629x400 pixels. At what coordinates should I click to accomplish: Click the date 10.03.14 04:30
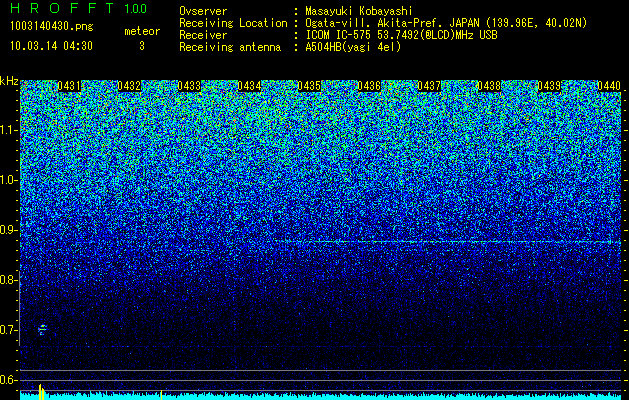pyautogui.click(x=51, y=46)
